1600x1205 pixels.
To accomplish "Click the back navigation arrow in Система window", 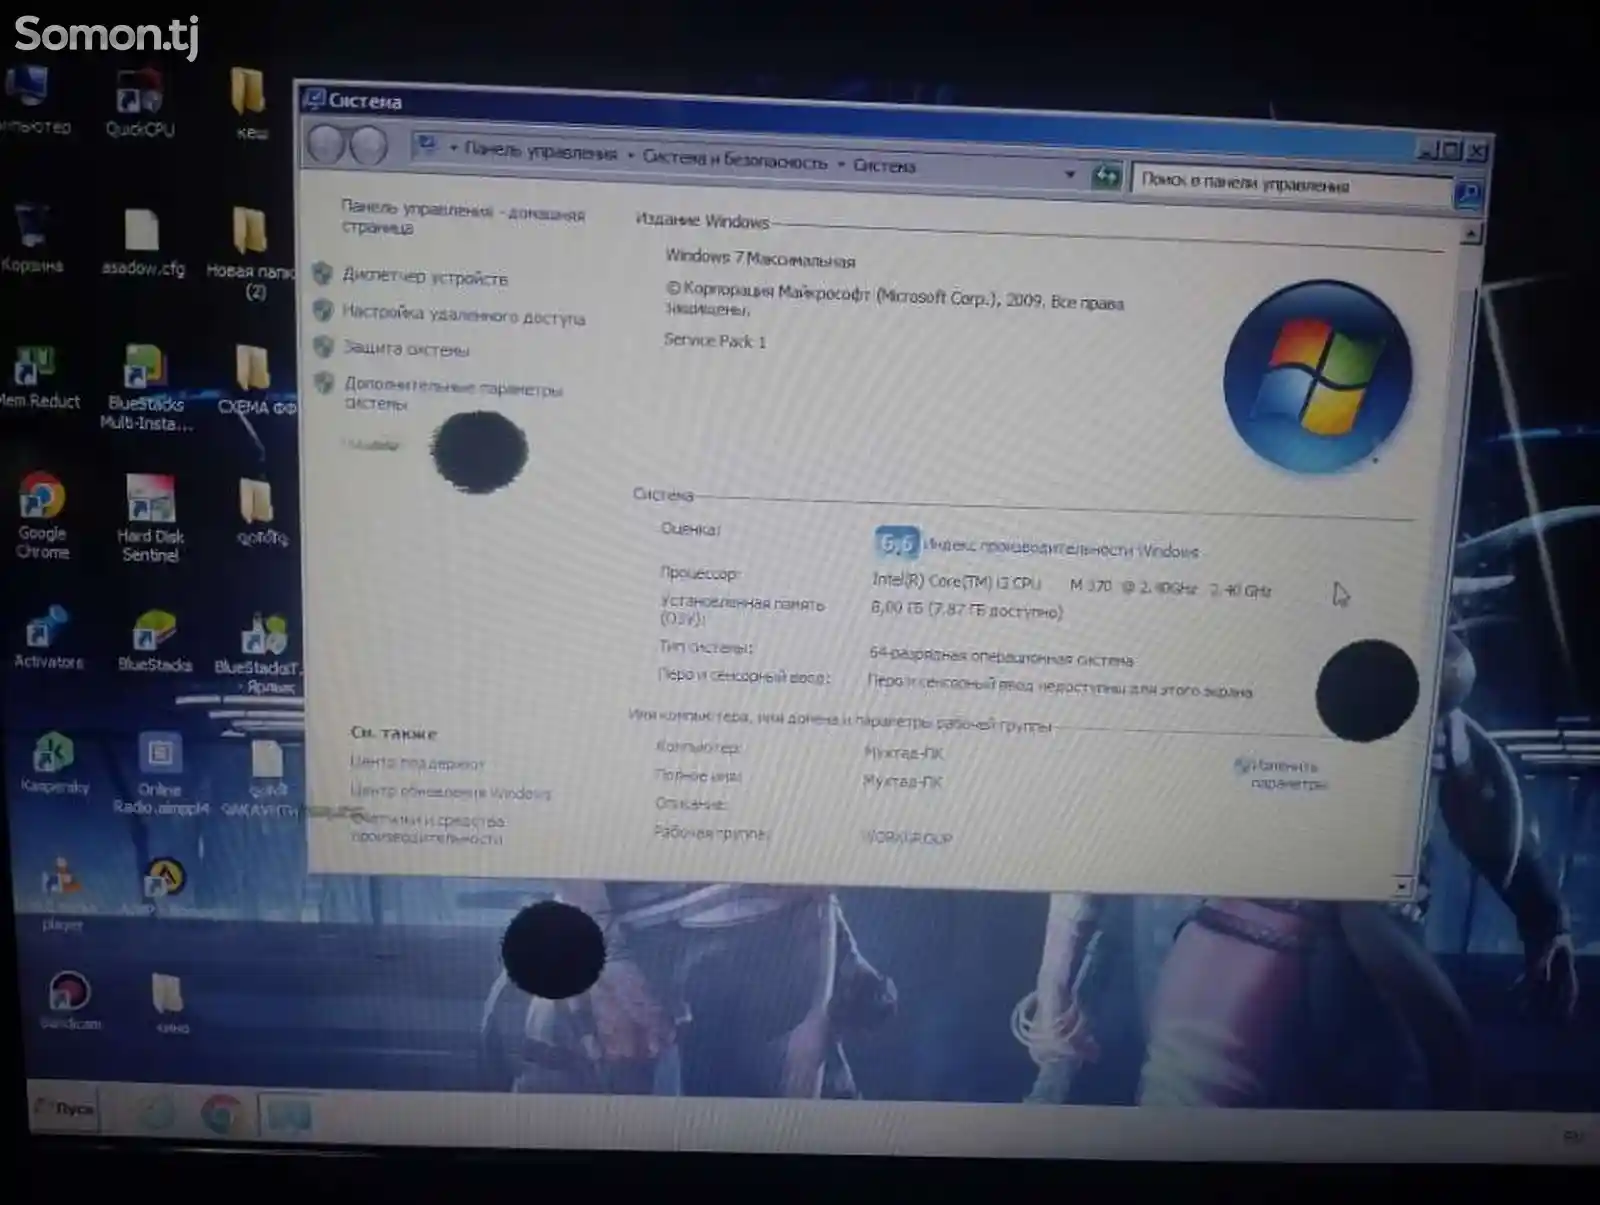I will [326, 144].
